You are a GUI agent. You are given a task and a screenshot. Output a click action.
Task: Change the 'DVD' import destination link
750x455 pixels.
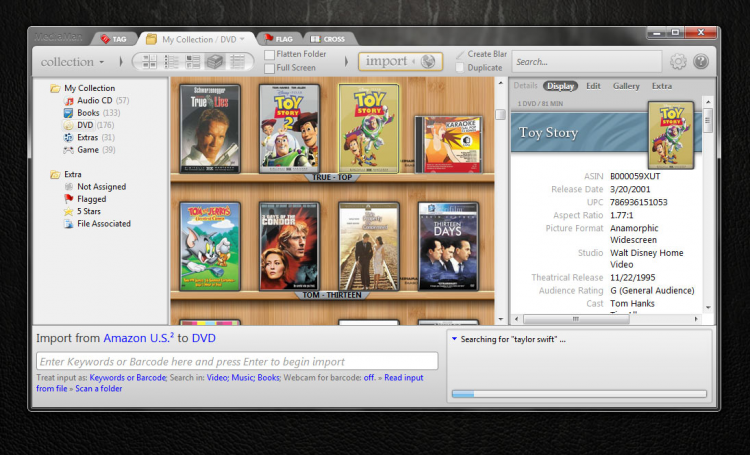[x=204, y=338]
